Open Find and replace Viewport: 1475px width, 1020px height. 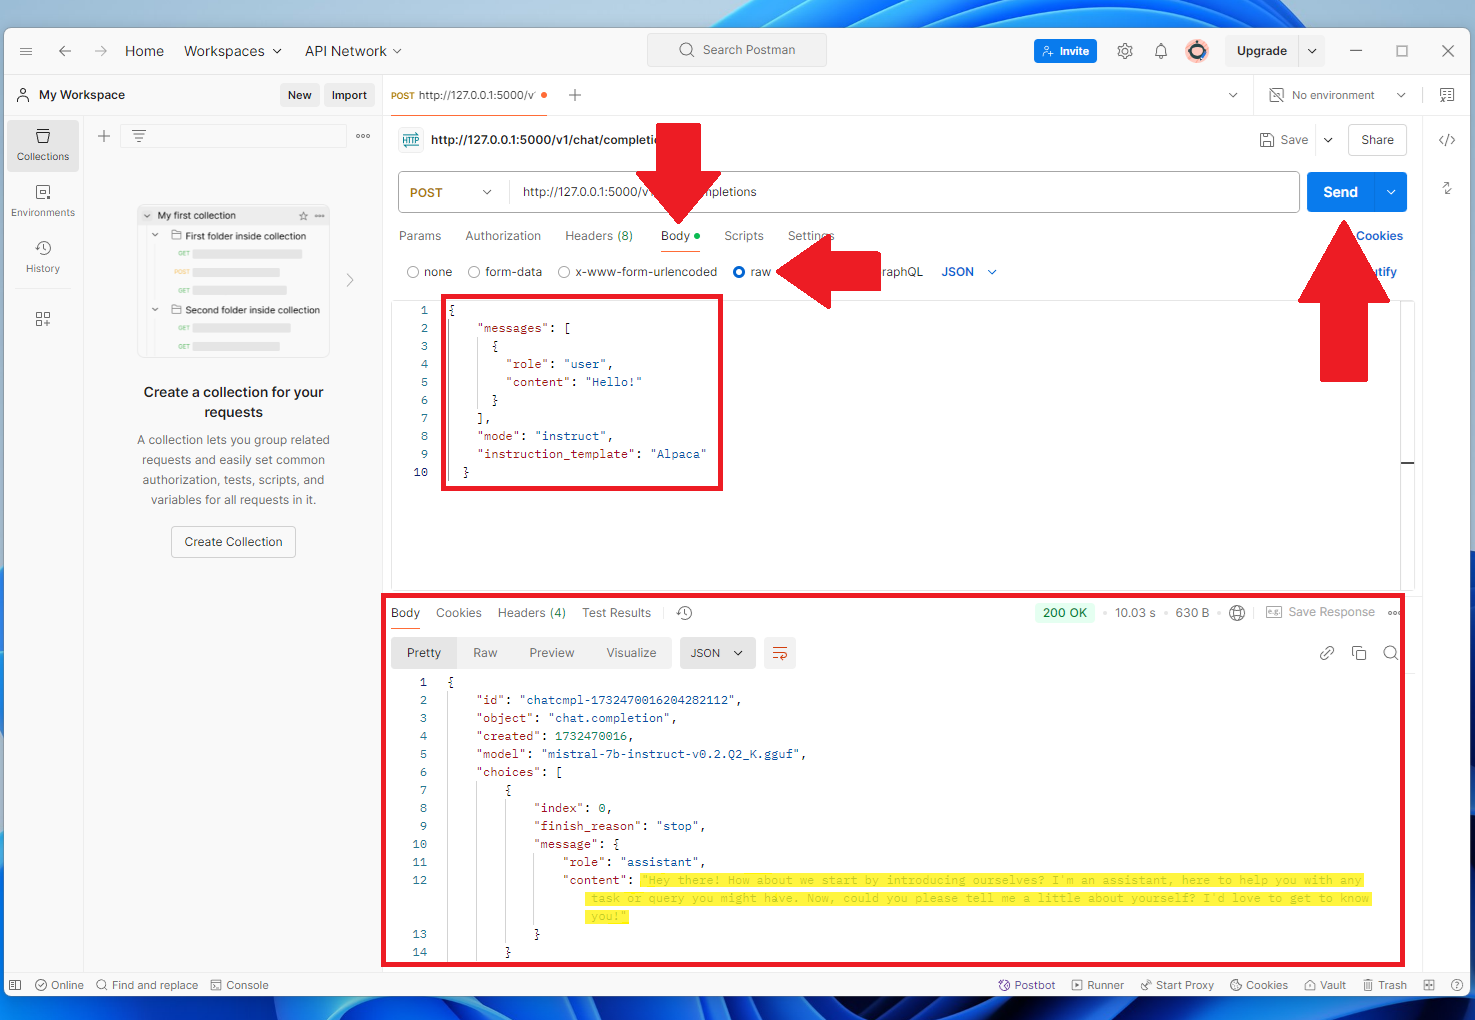tap(147, 985)
